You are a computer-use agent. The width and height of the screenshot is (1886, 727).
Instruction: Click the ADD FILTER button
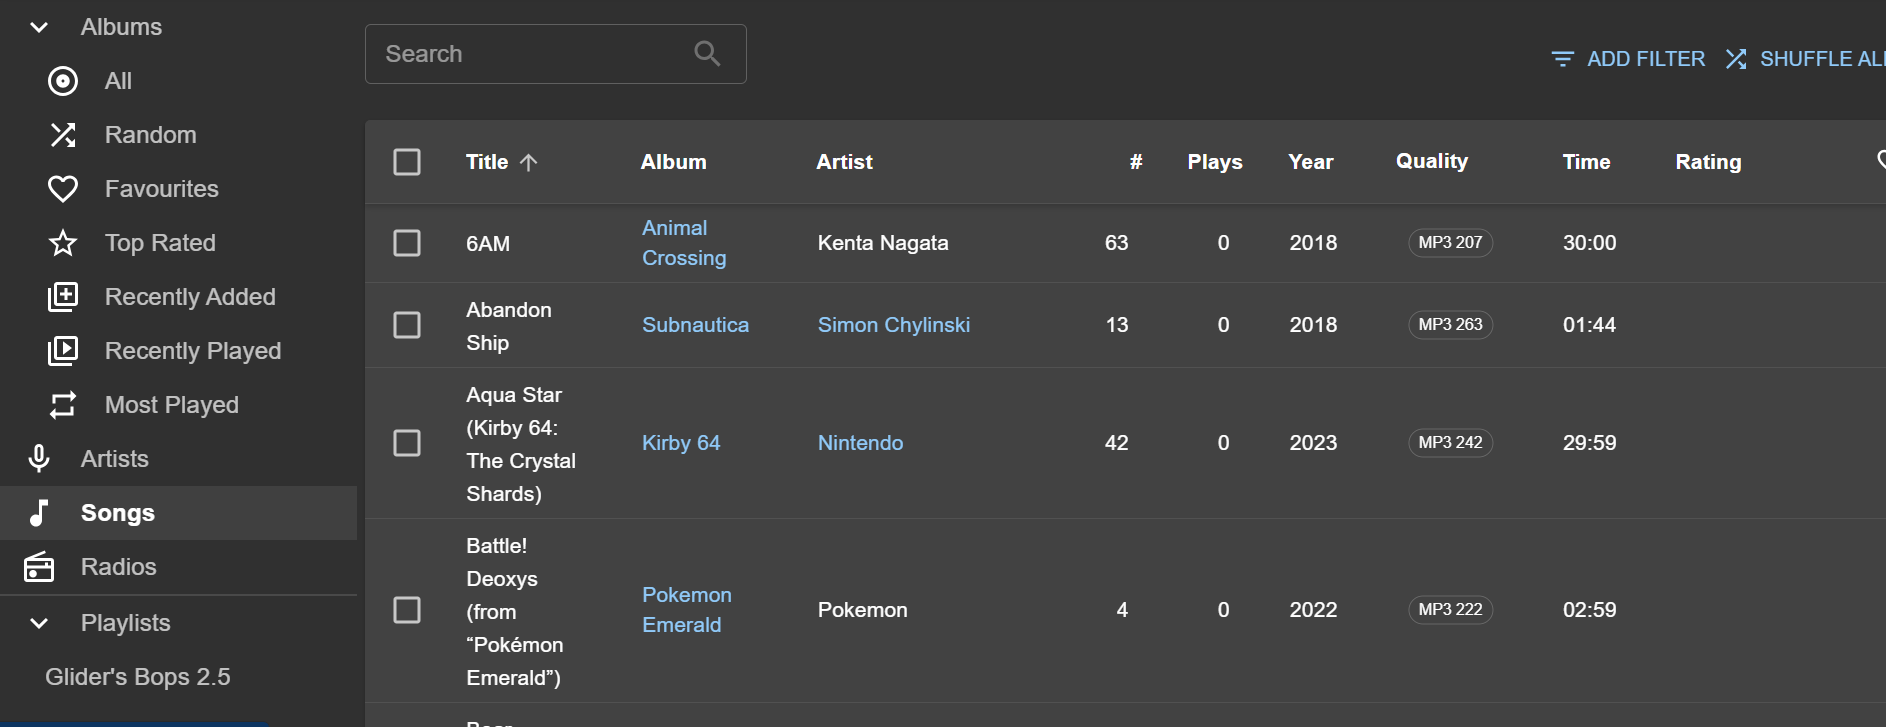click(x=1628, y=59)
